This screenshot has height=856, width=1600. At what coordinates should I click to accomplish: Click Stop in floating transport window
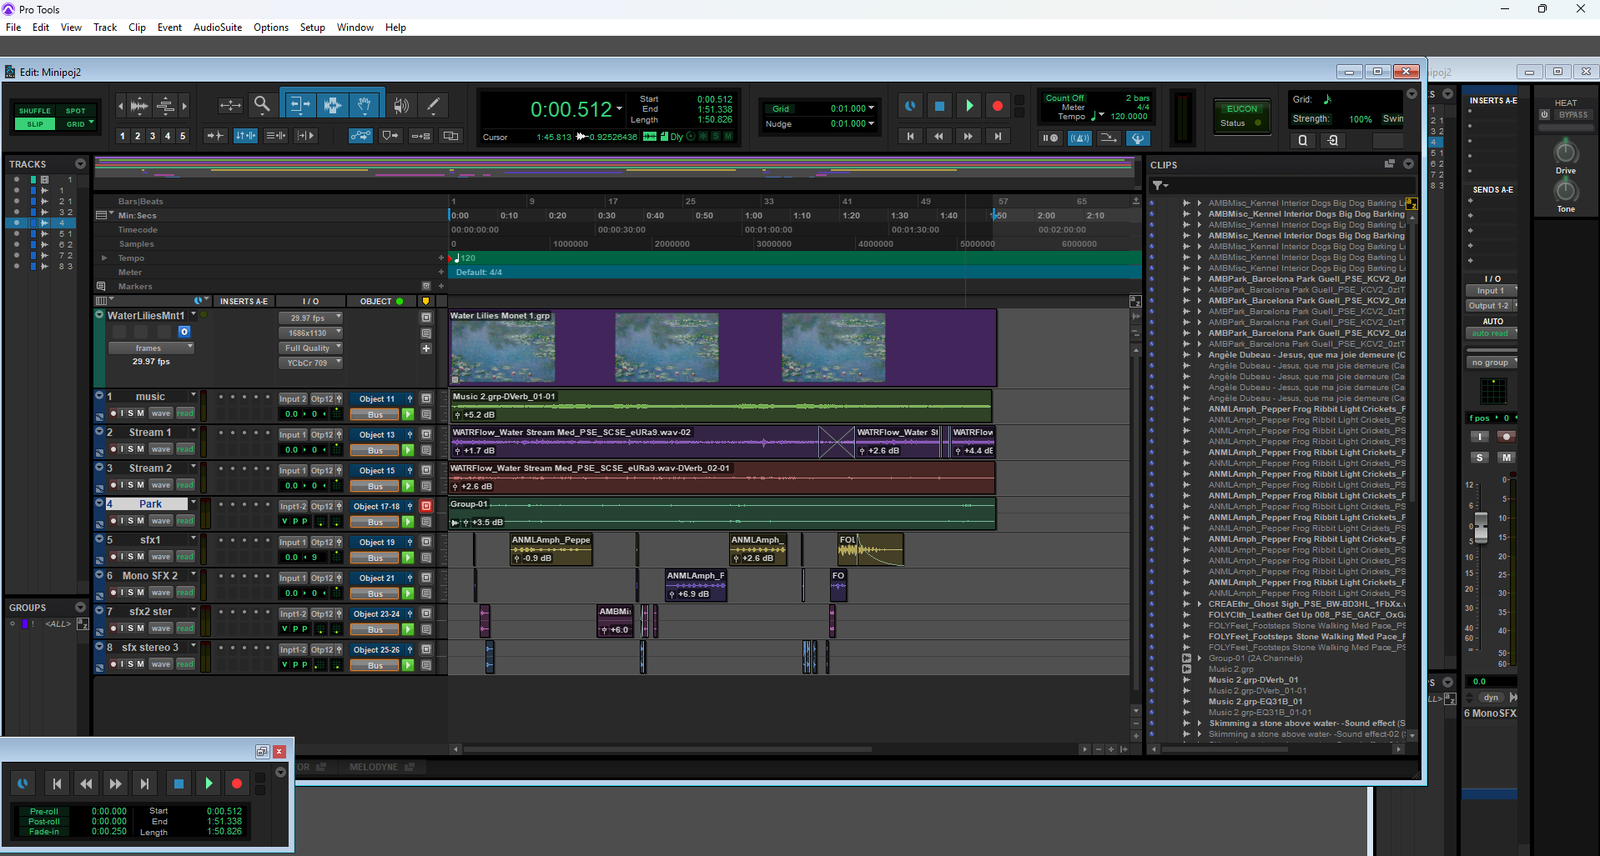coord(178,784)
